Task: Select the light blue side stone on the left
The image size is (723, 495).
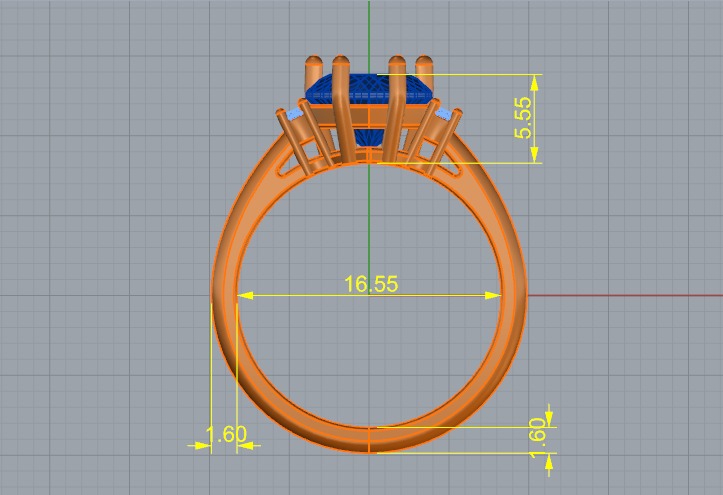Action: click(294, 114)
